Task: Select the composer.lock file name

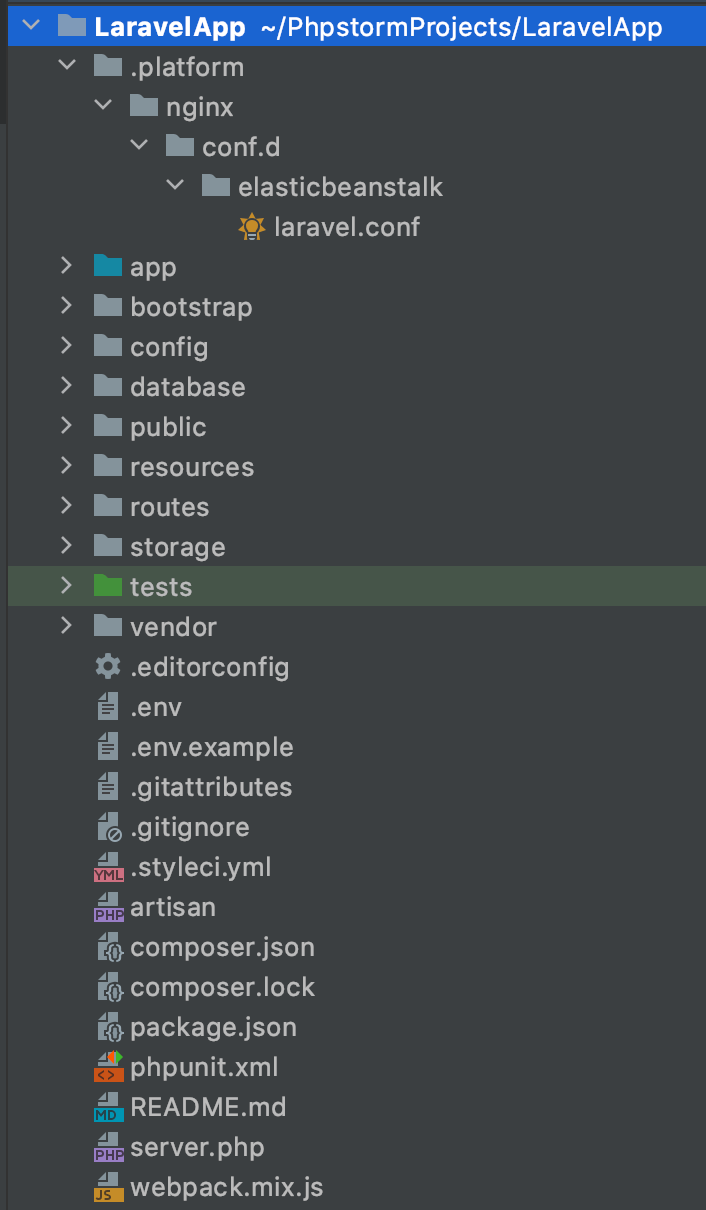Action: [223, 988]
